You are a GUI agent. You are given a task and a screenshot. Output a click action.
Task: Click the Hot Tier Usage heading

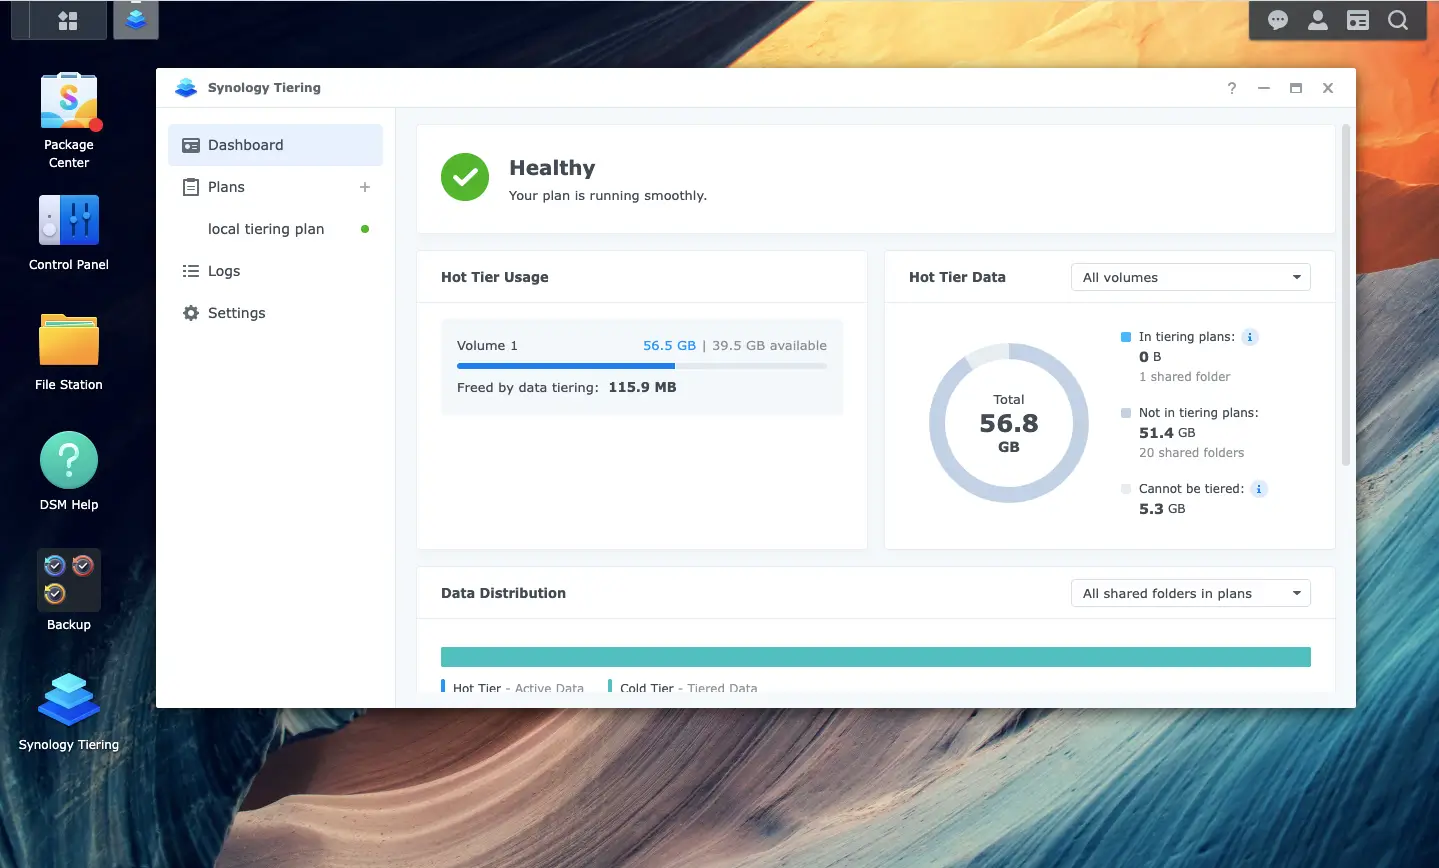(x=495, y=277)
